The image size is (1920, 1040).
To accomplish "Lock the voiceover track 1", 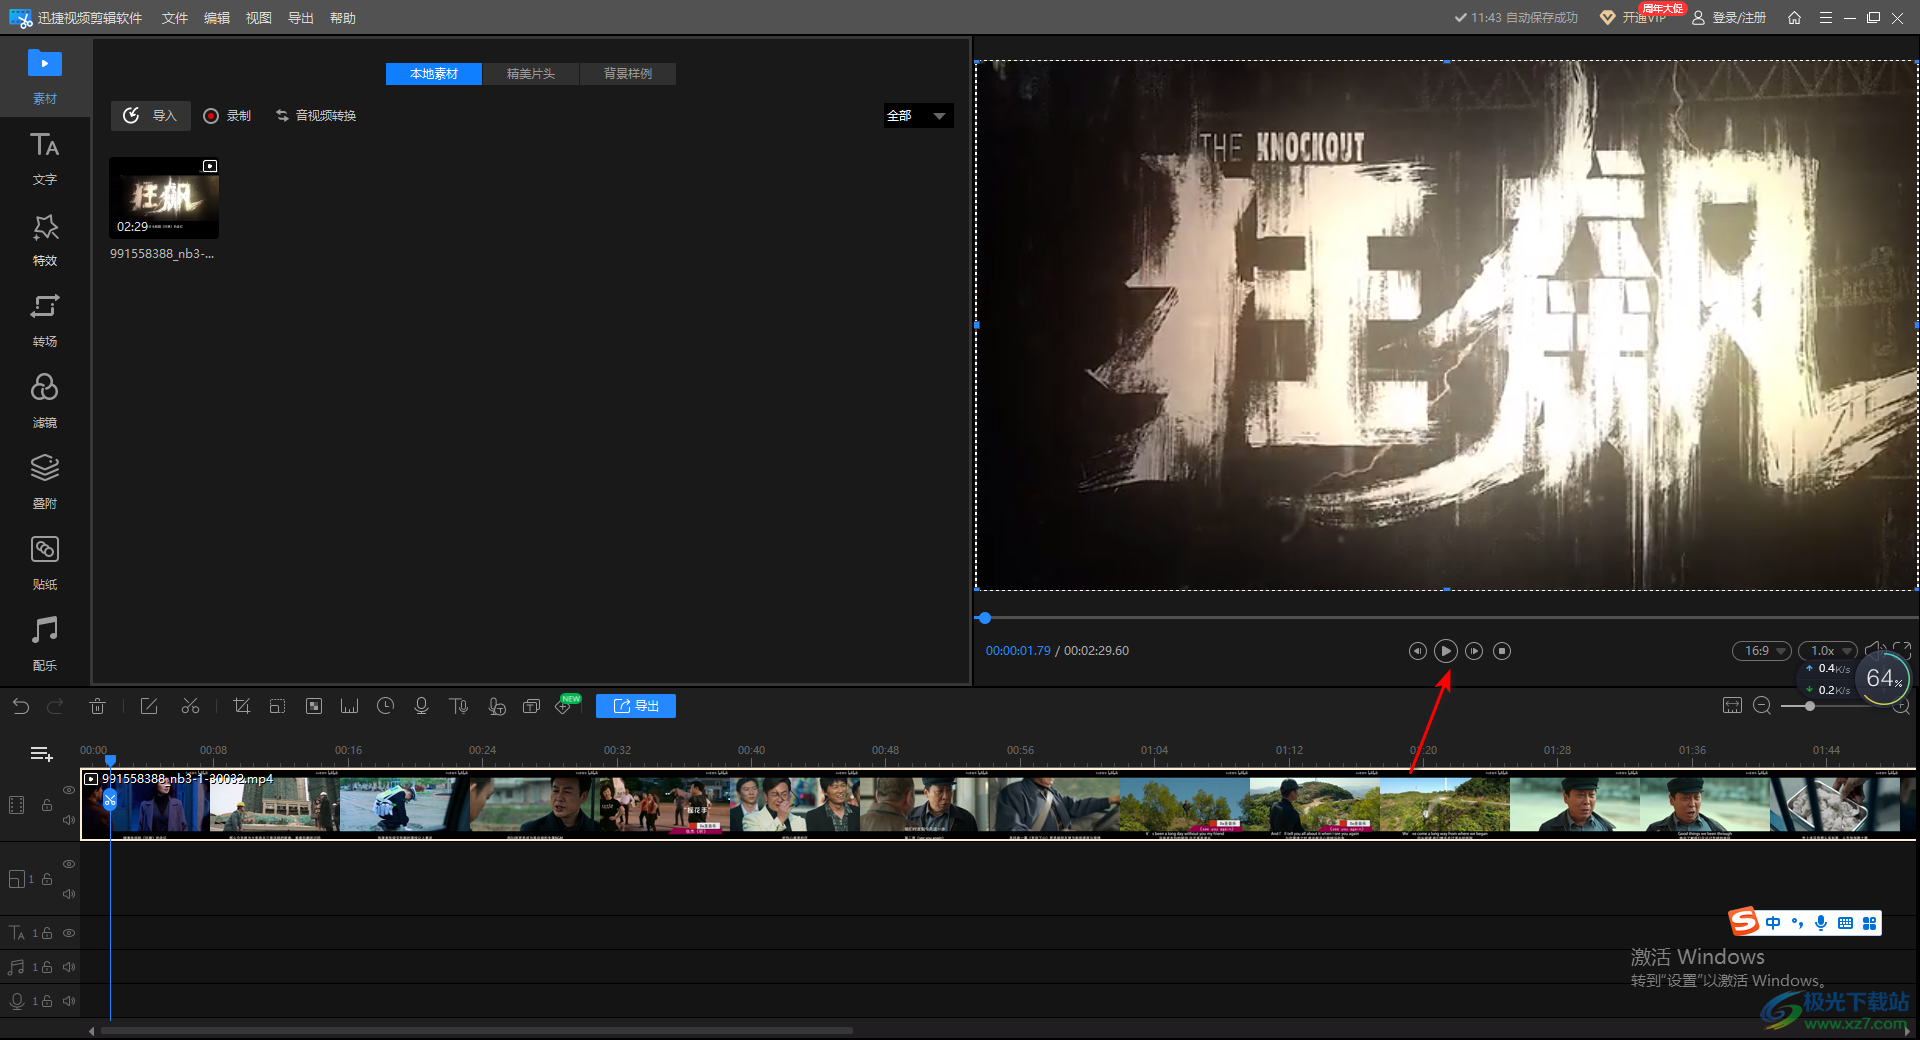I will (47, 1001).
